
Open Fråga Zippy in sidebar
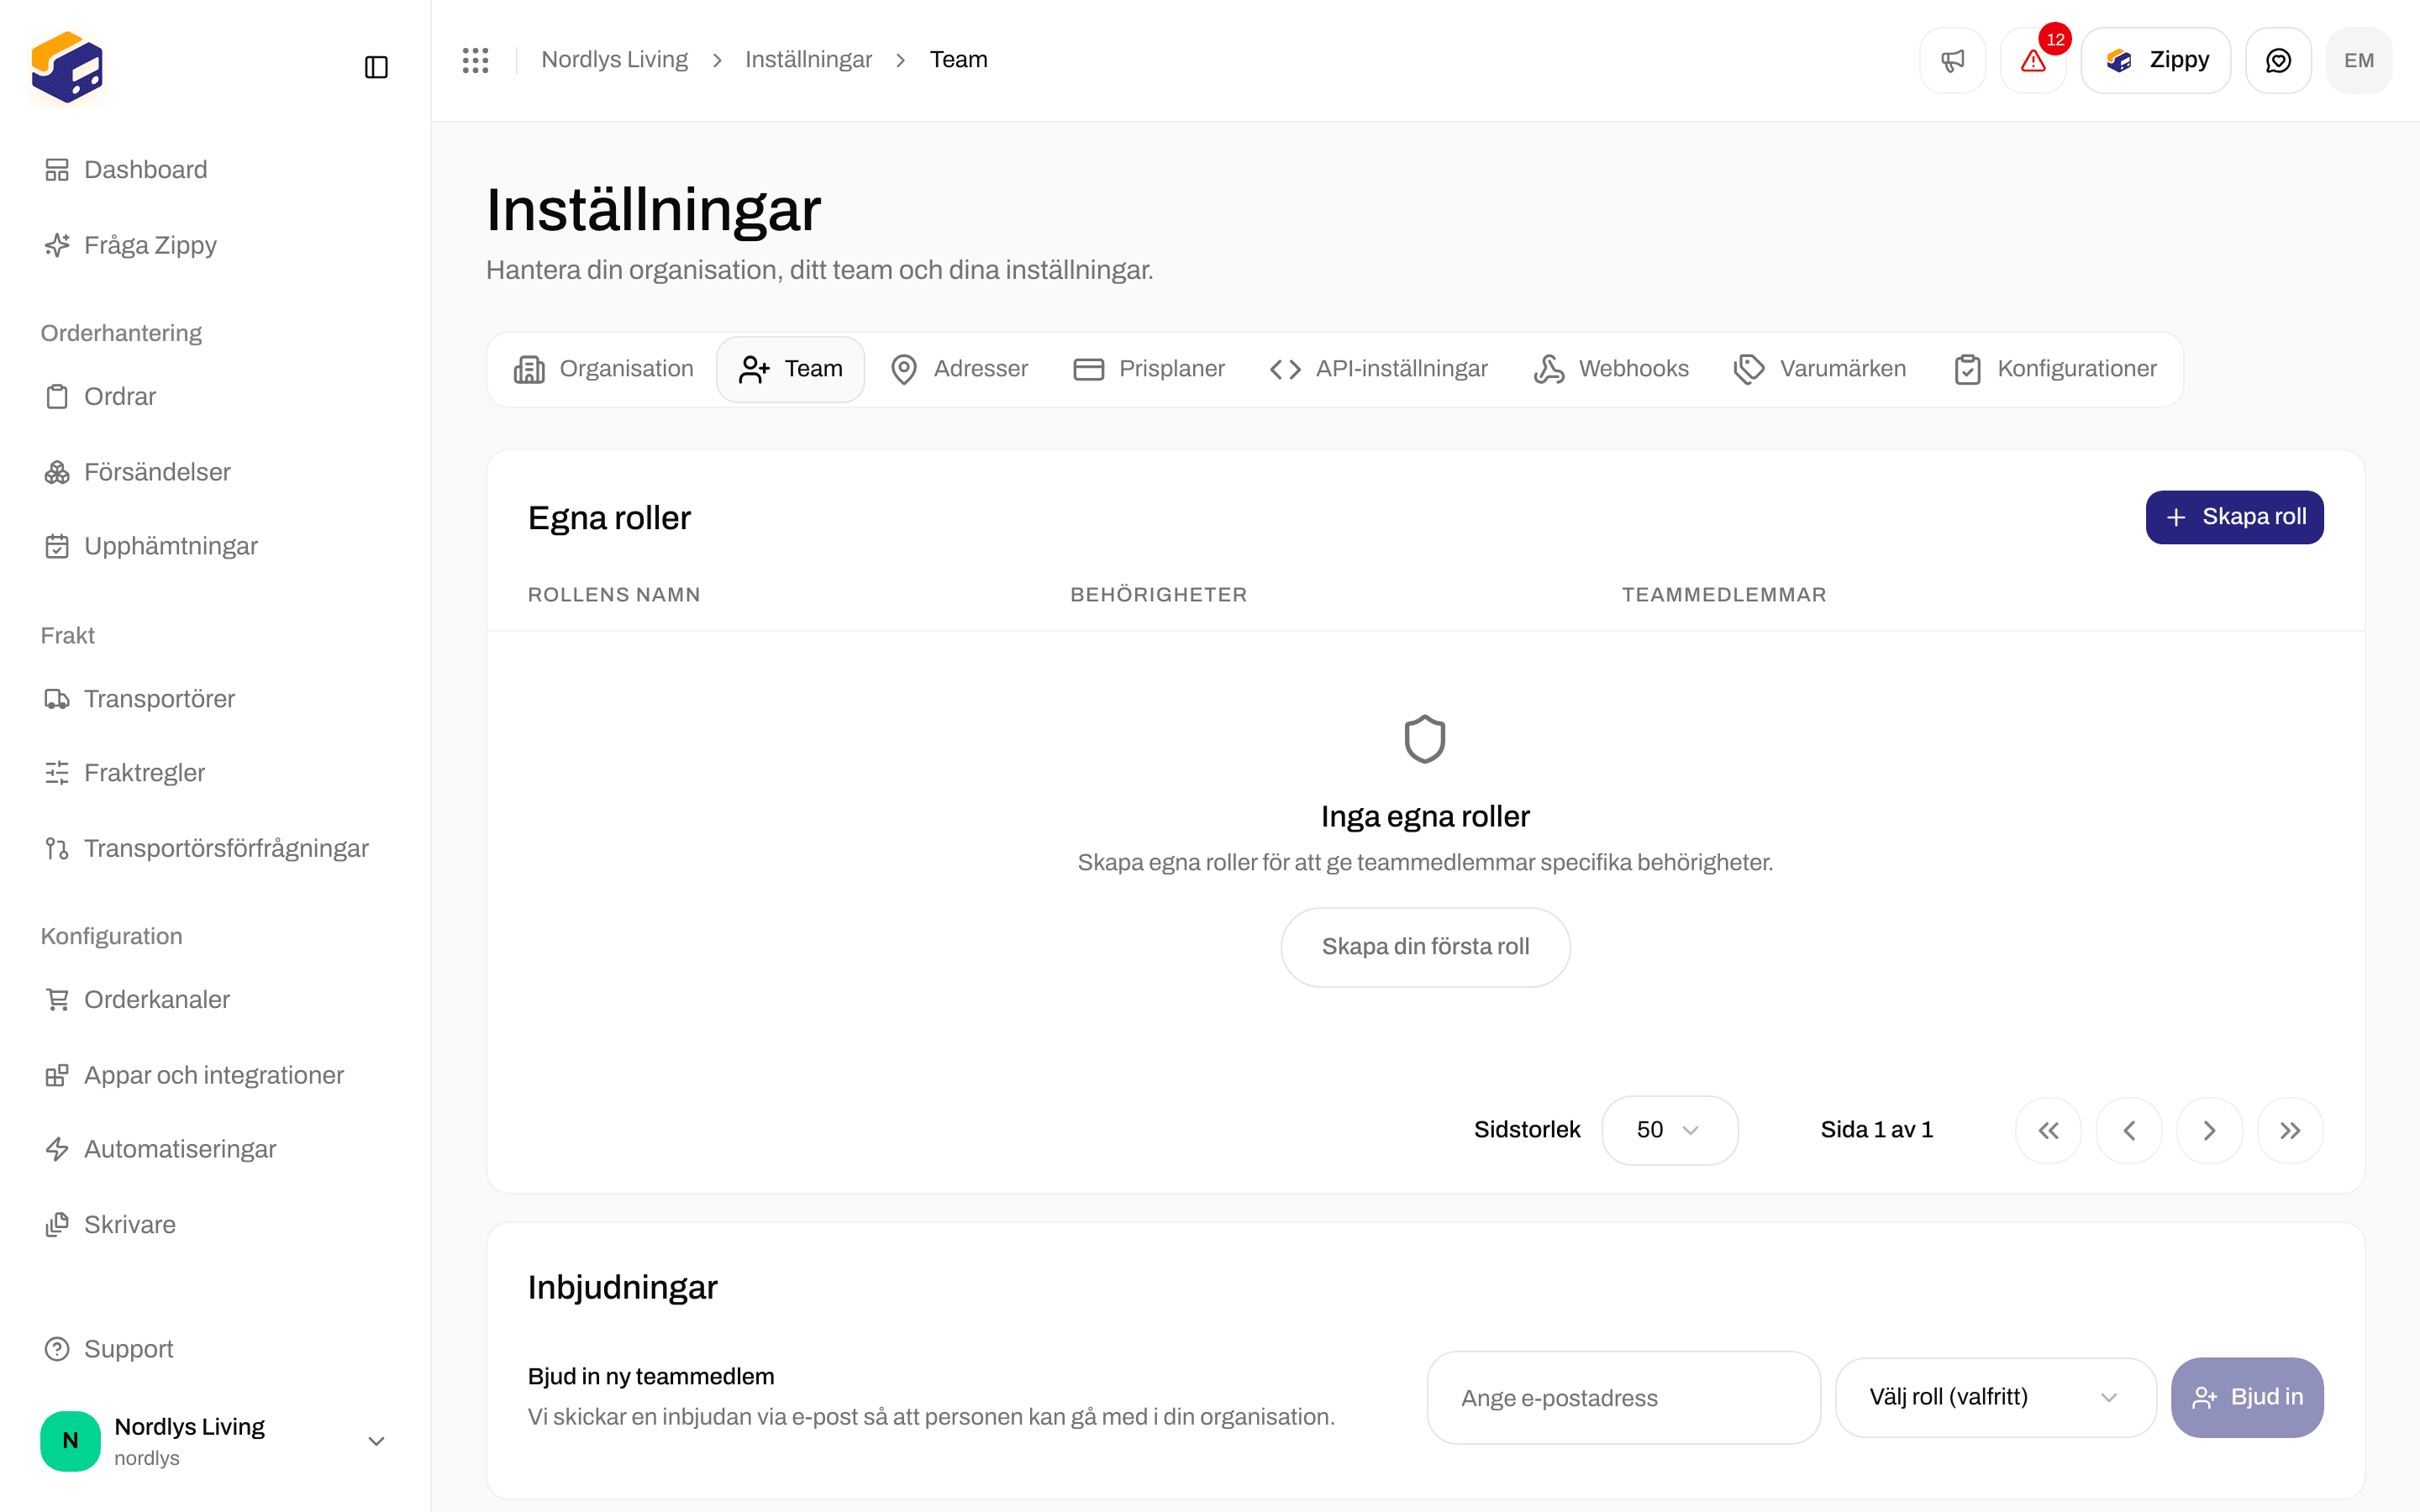(x=215, y=245)
